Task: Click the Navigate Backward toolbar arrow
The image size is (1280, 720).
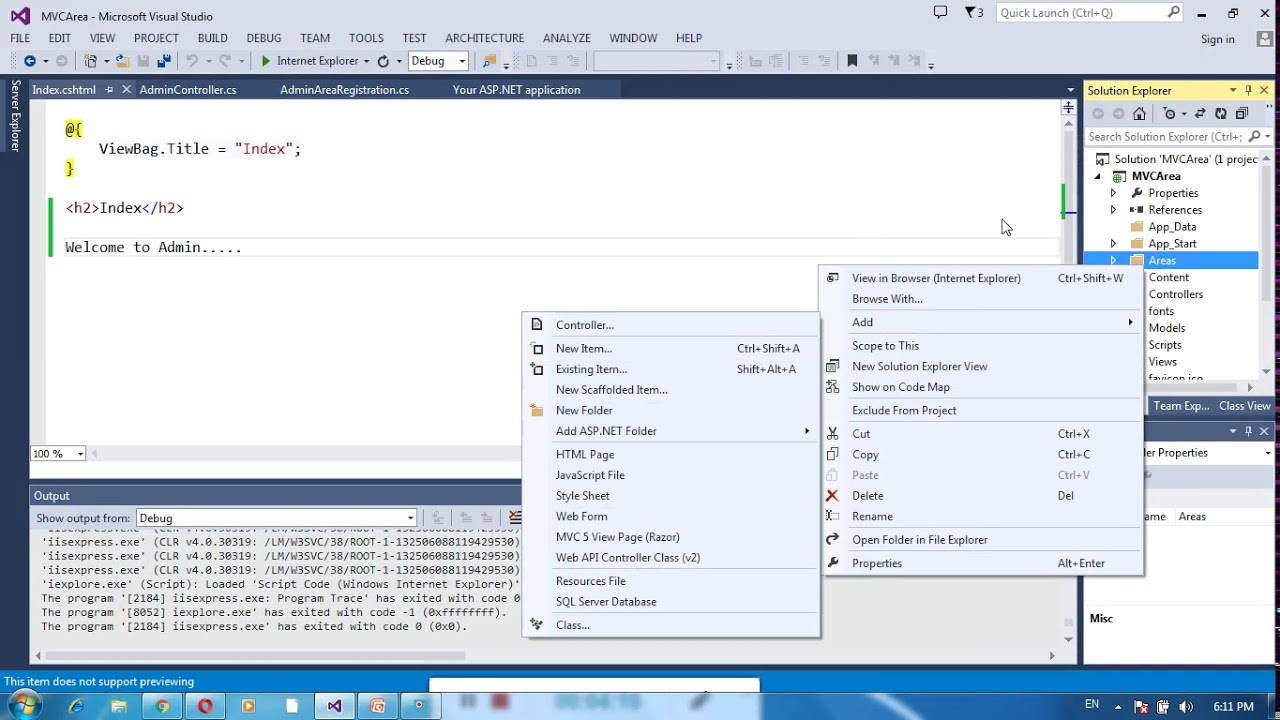Action: (x=29, y=61)
